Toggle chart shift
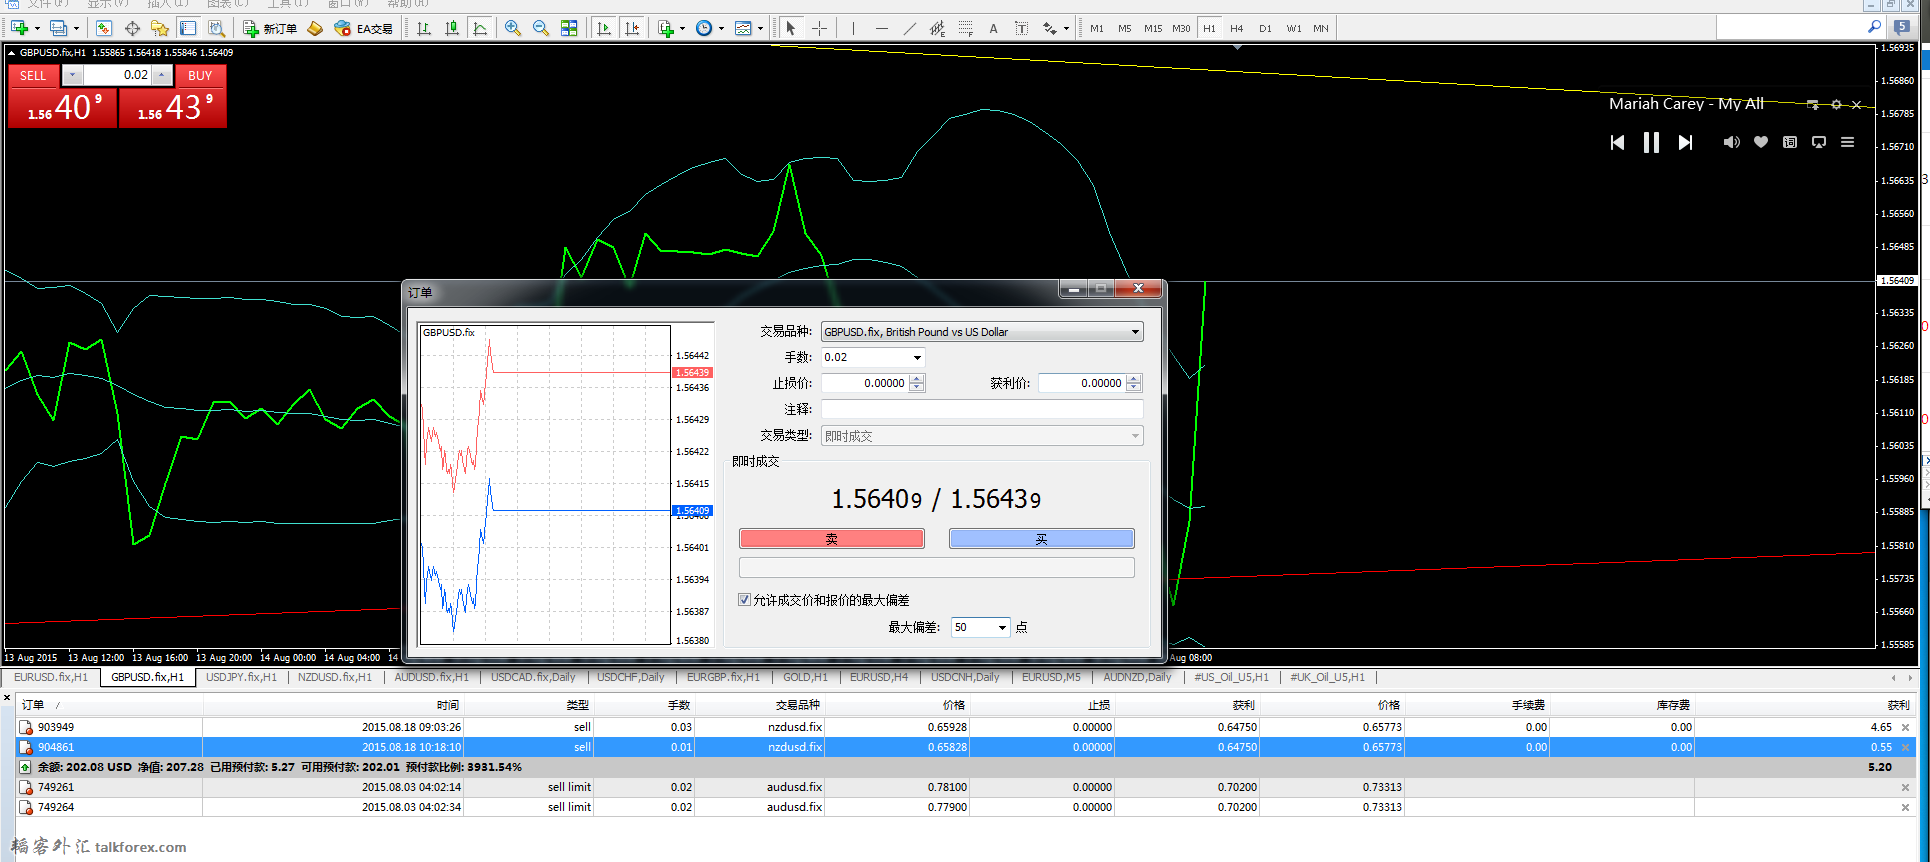The height and width of the screenshot is (862, 1930). 632,28
